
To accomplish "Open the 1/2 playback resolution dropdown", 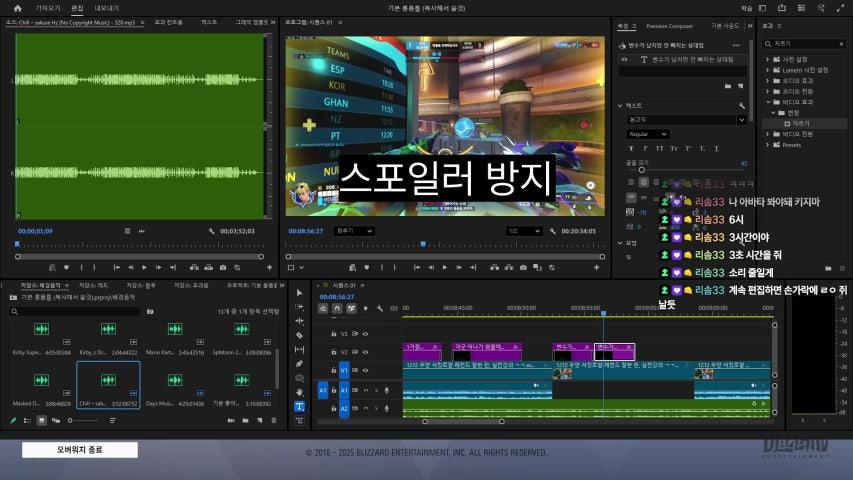I will (523, 231).
